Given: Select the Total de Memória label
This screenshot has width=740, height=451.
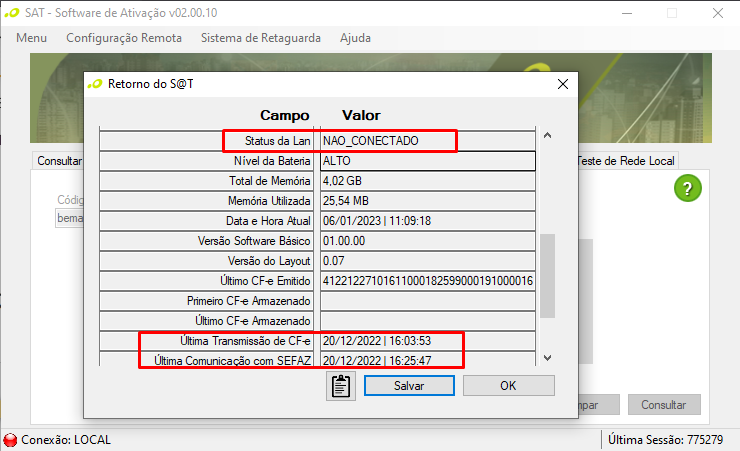Looking at the screenshot, I should 270,181.
